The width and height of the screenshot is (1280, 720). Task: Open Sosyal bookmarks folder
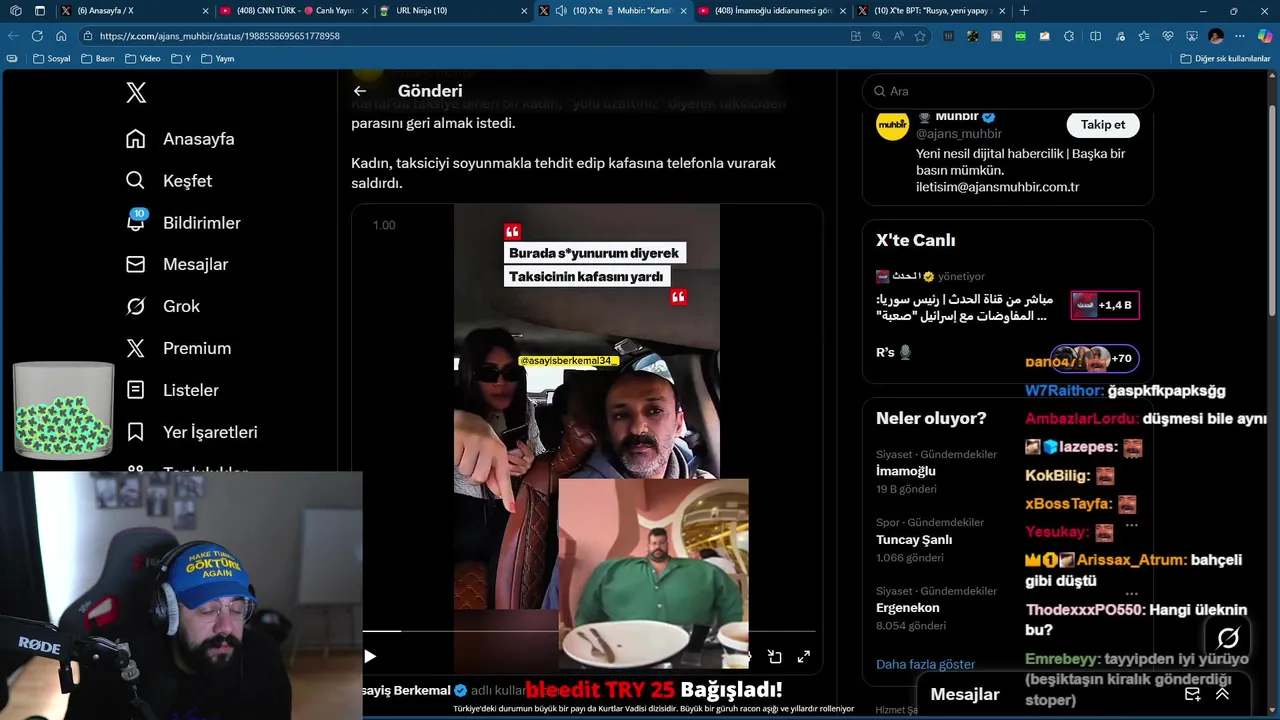(52, 59)
